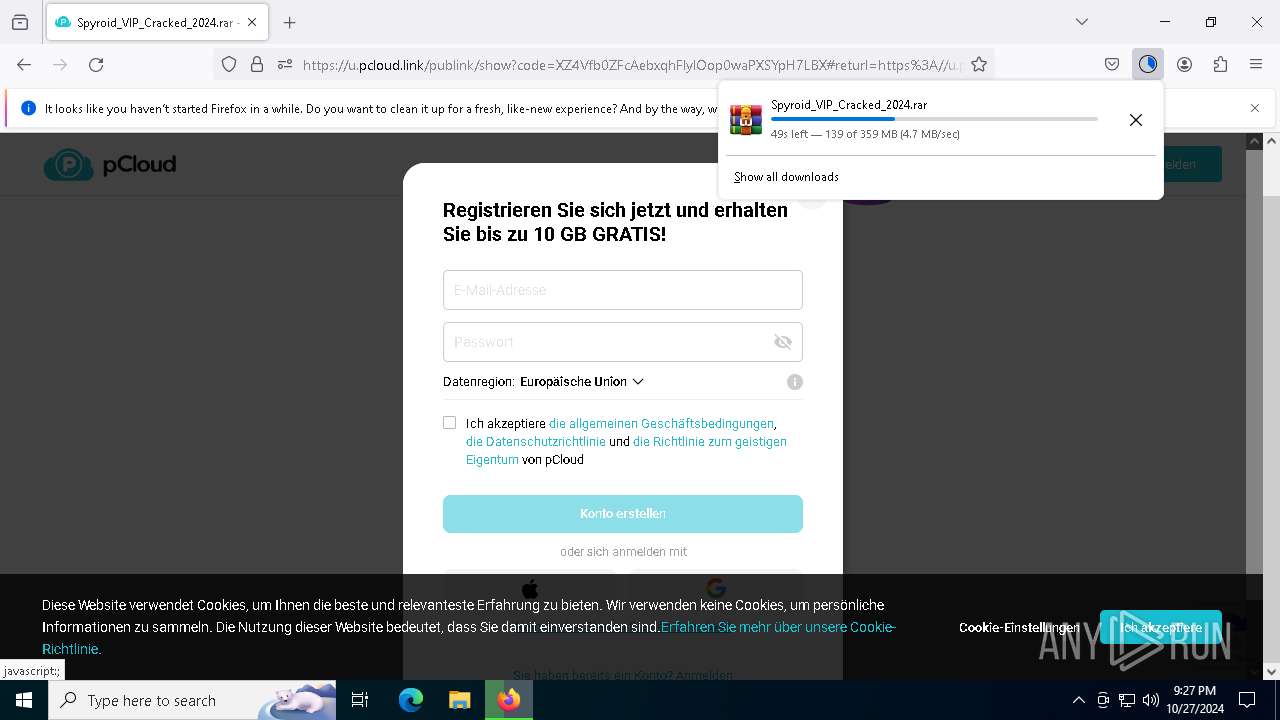Screen dimensions: 1280x720
Task: Click the pCloud logo
Action: click(110, 164)
